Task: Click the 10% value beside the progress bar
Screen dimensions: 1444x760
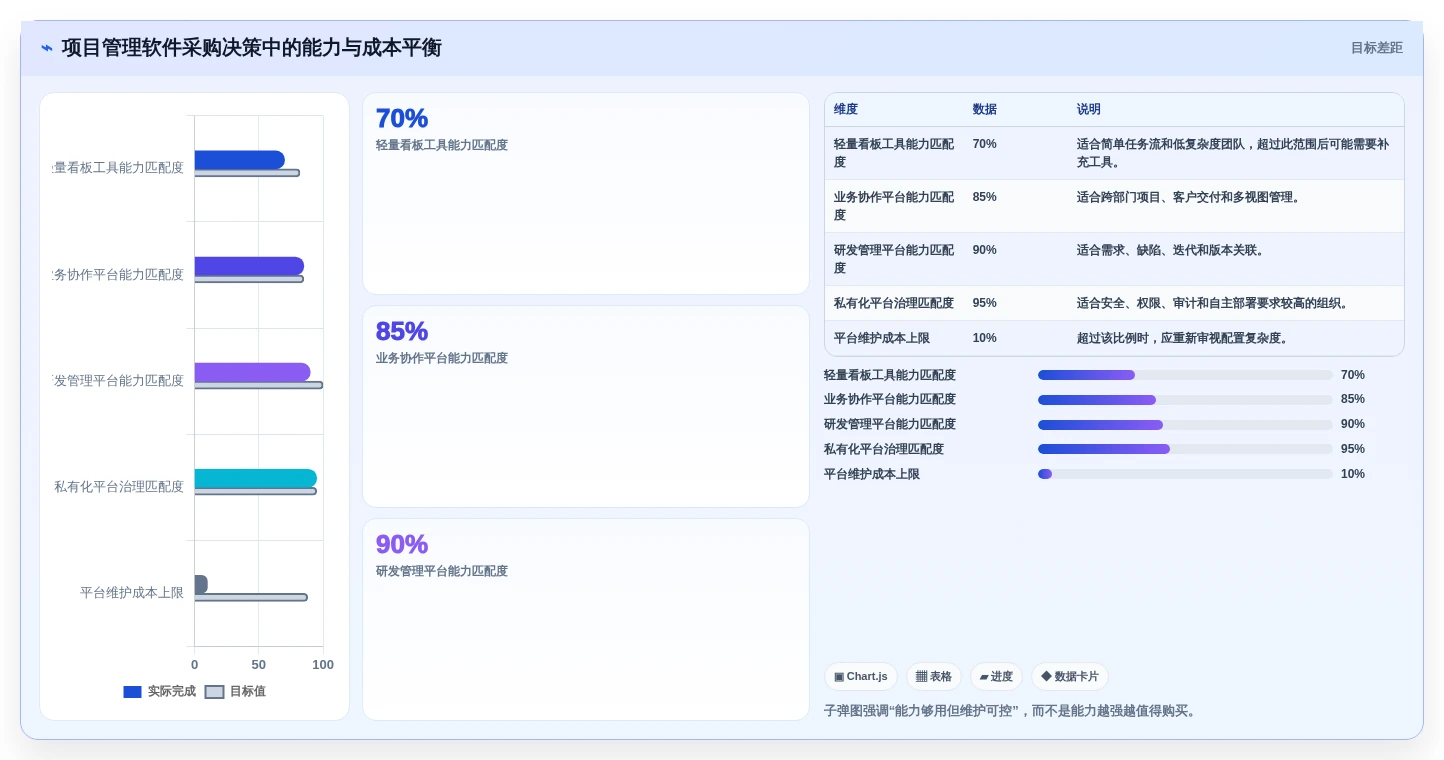Action: pyautogui.click(x=1353, y=474)
